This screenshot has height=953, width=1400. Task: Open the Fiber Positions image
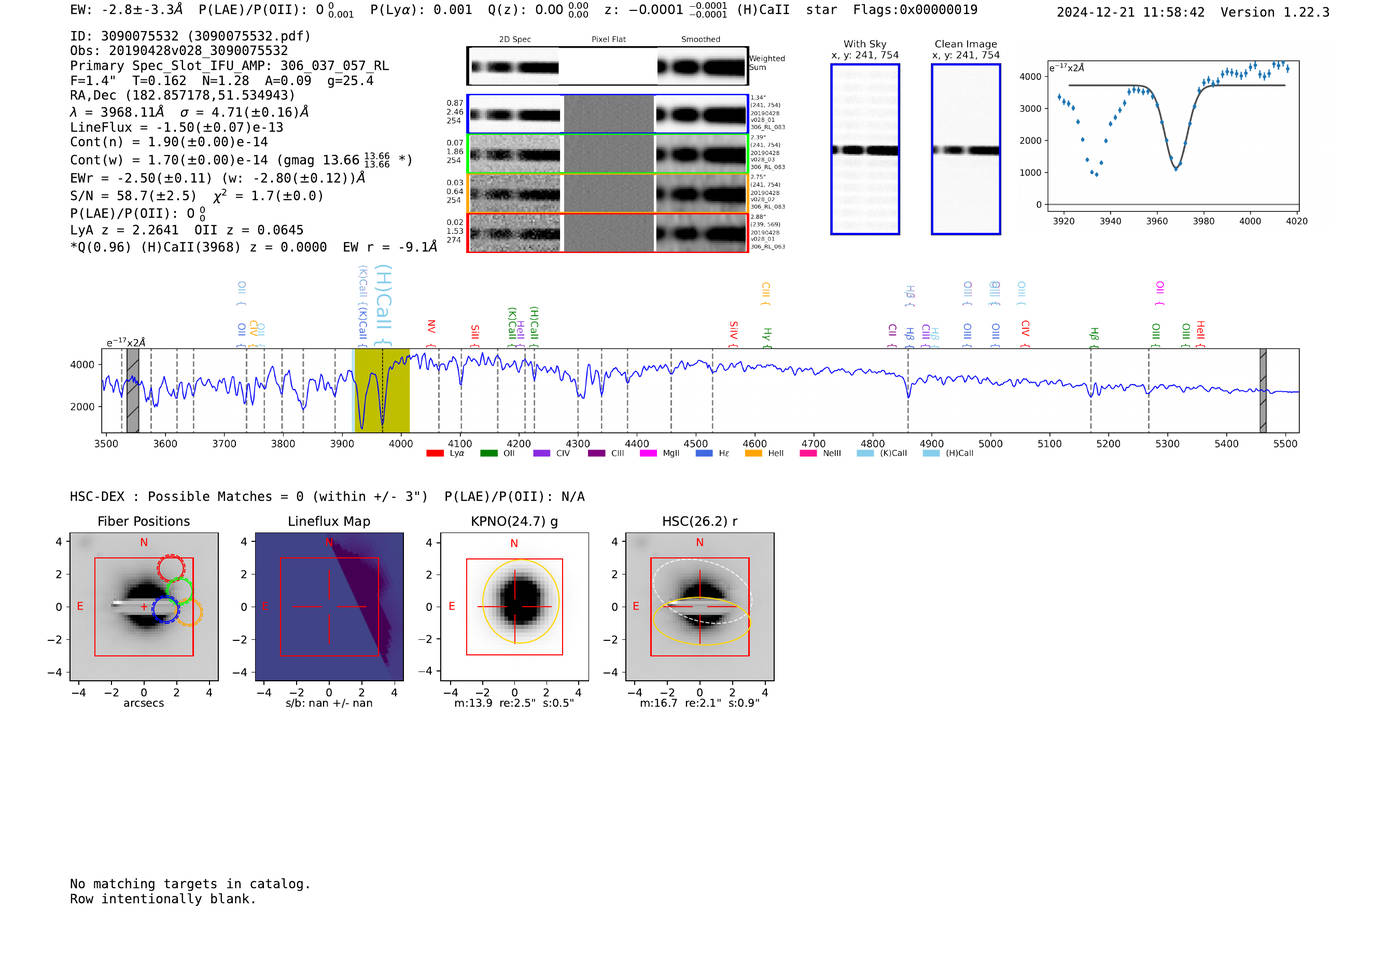click(144, 607)
